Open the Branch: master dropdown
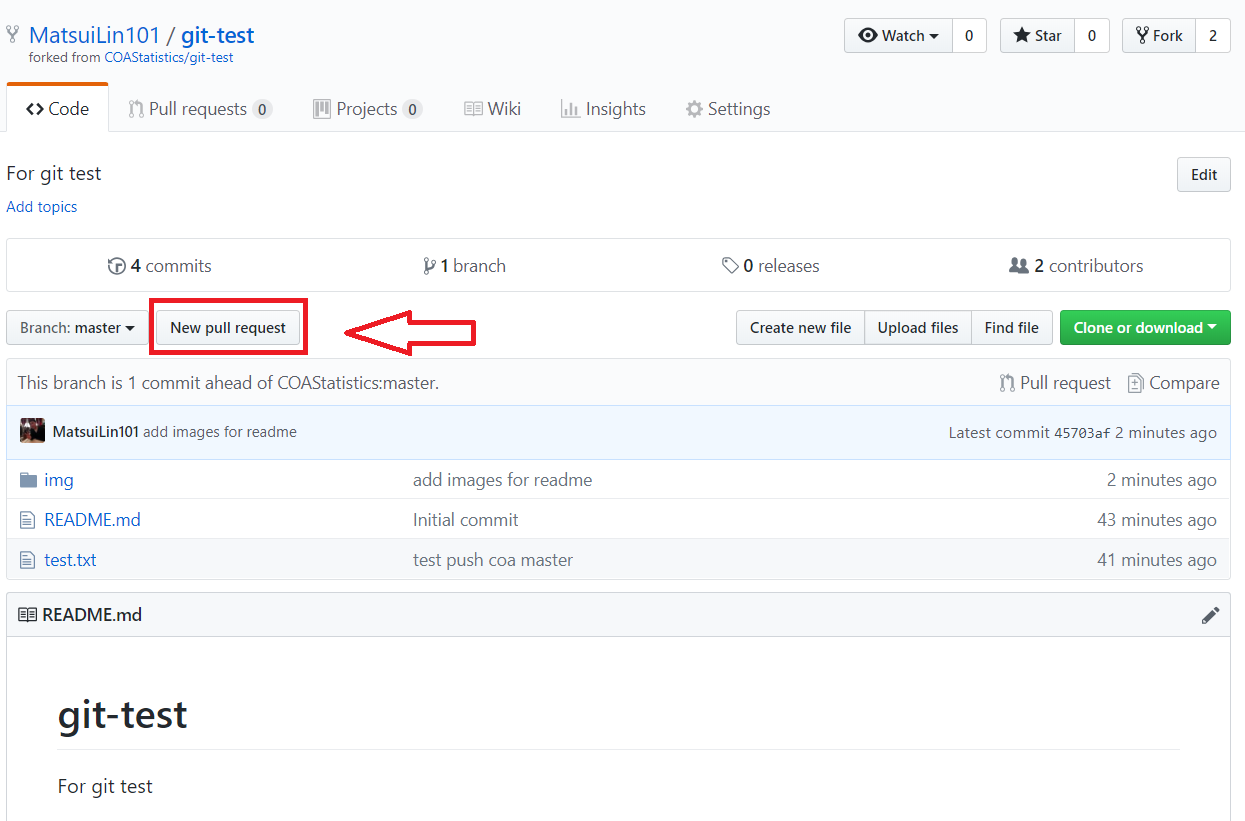The height and width of the screenshot is (821, 1245). tap(77, 328)
